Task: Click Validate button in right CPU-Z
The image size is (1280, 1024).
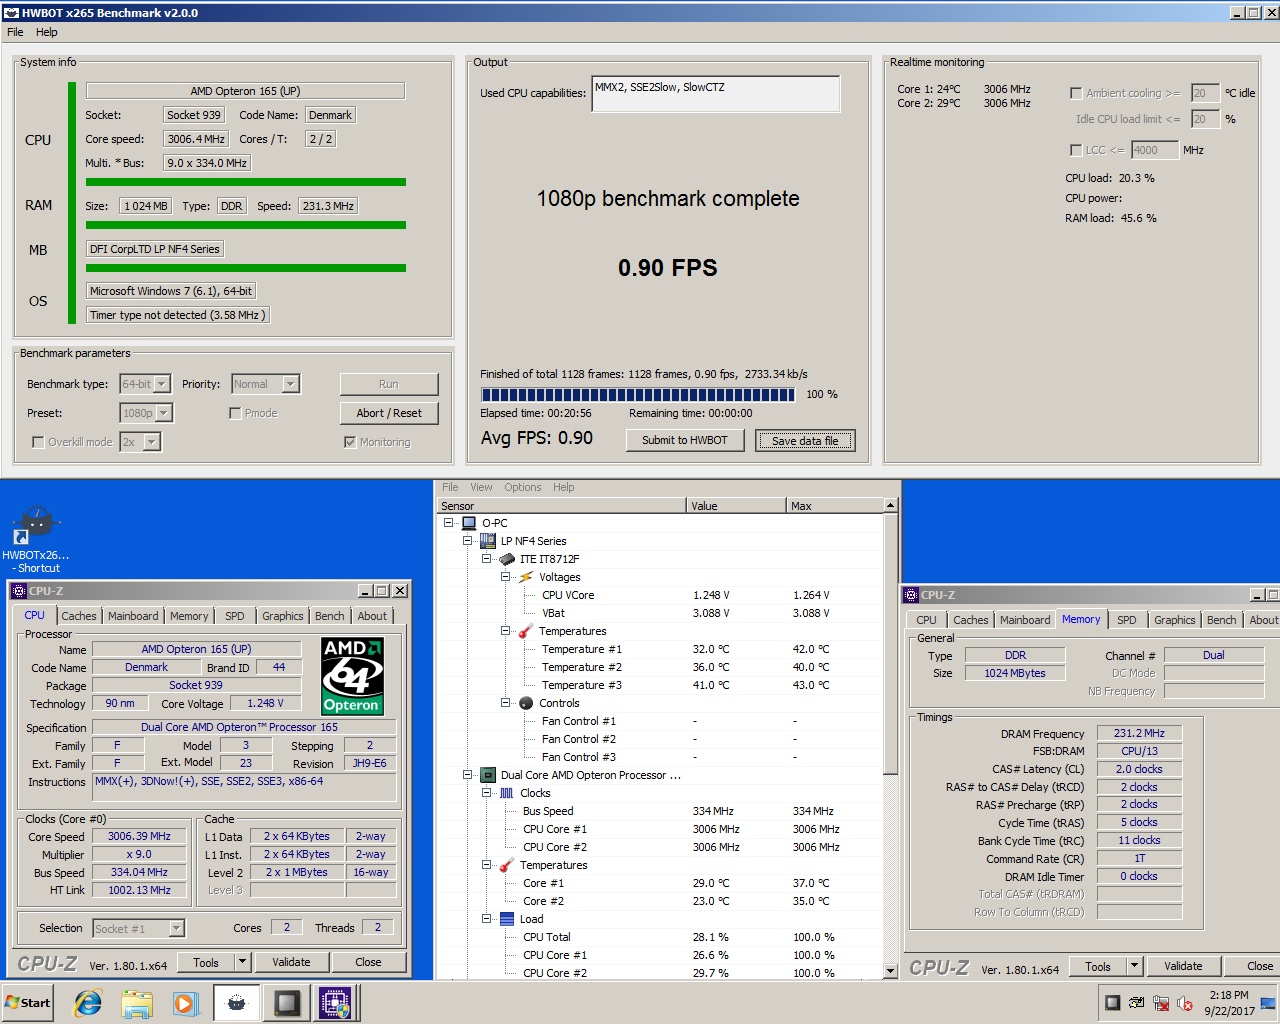Action: [x=1183, y=966]
